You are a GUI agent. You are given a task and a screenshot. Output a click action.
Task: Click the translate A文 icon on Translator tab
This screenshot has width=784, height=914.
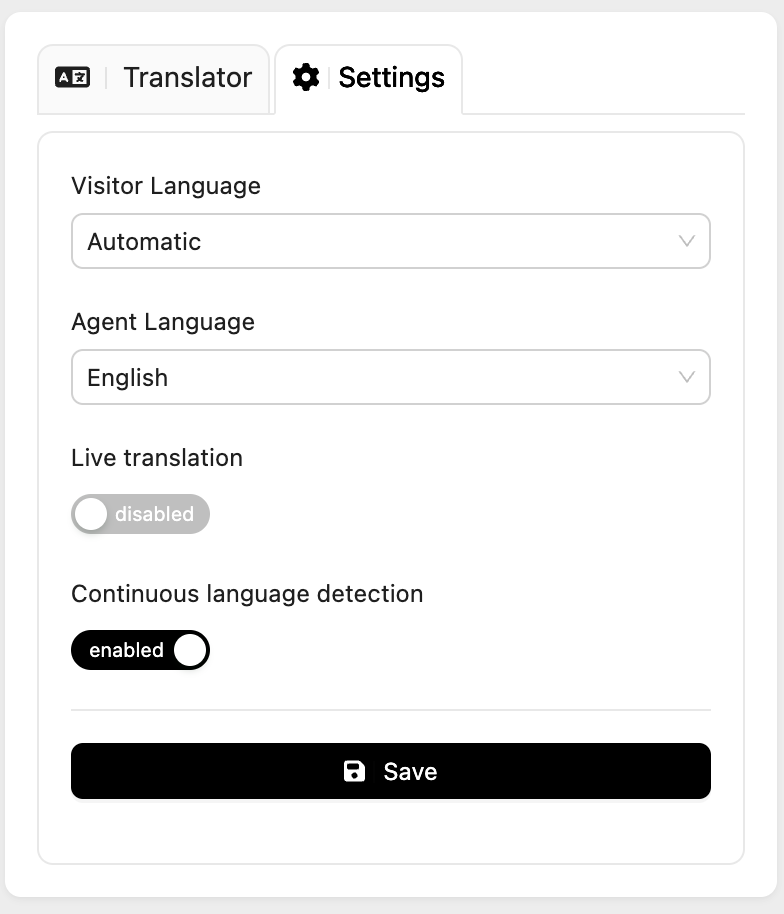[70, 76]
